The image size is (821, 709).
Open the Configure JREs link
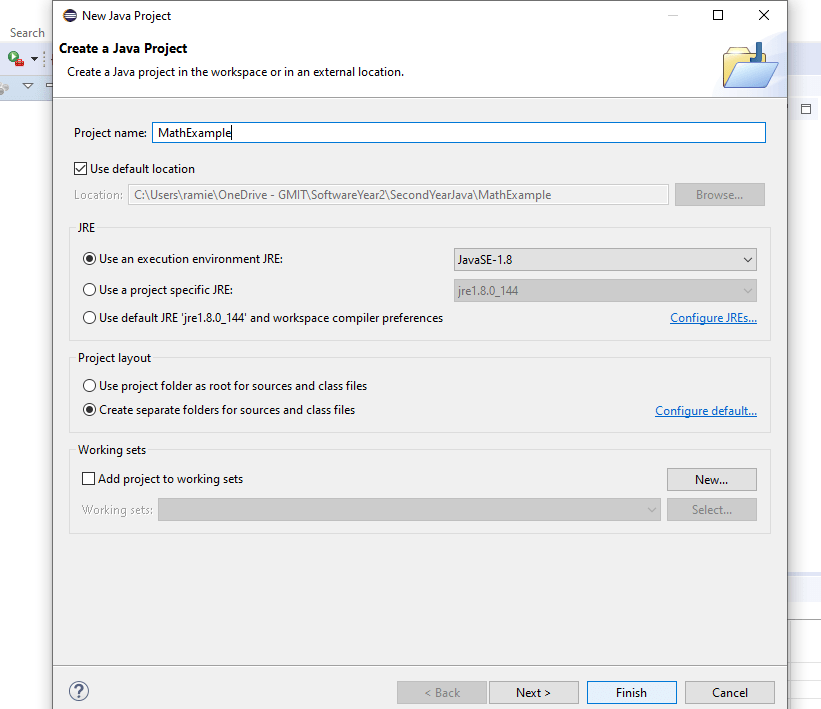point(713,318)
